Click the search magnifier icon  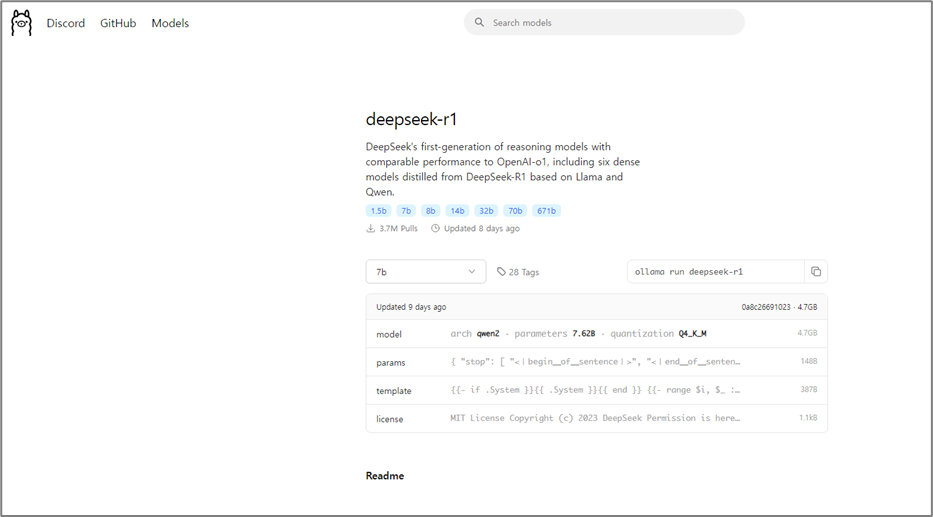pyautogui.click(x=479, y=22)
